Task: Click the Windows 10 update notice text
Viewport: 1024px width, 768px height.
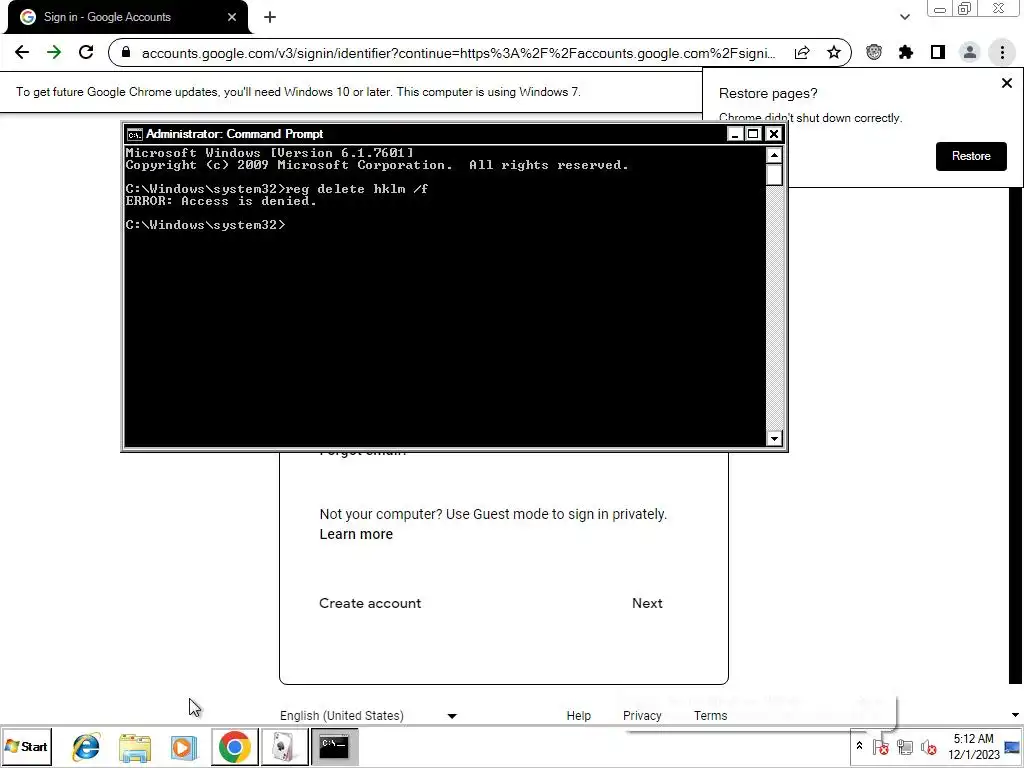Action: 298,92
